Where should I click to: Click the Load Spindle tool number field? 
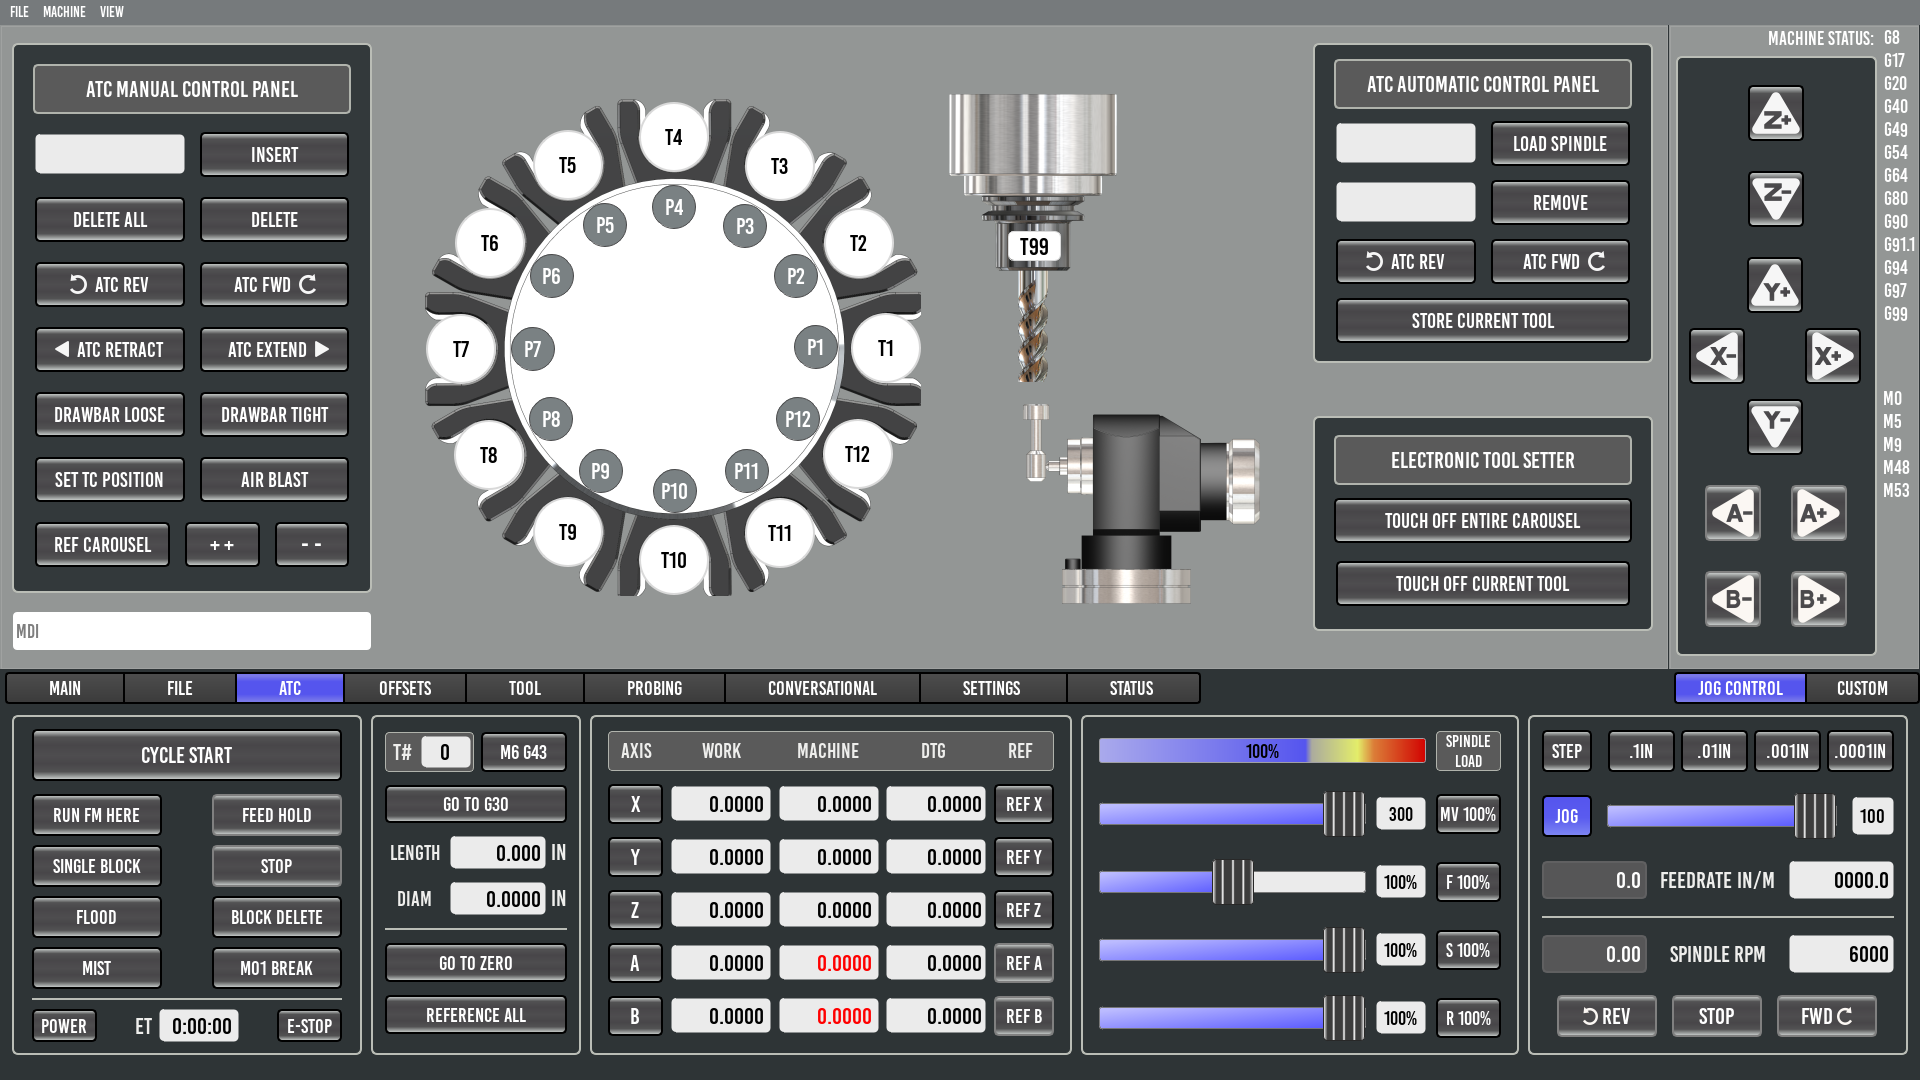coord(1405,143)
